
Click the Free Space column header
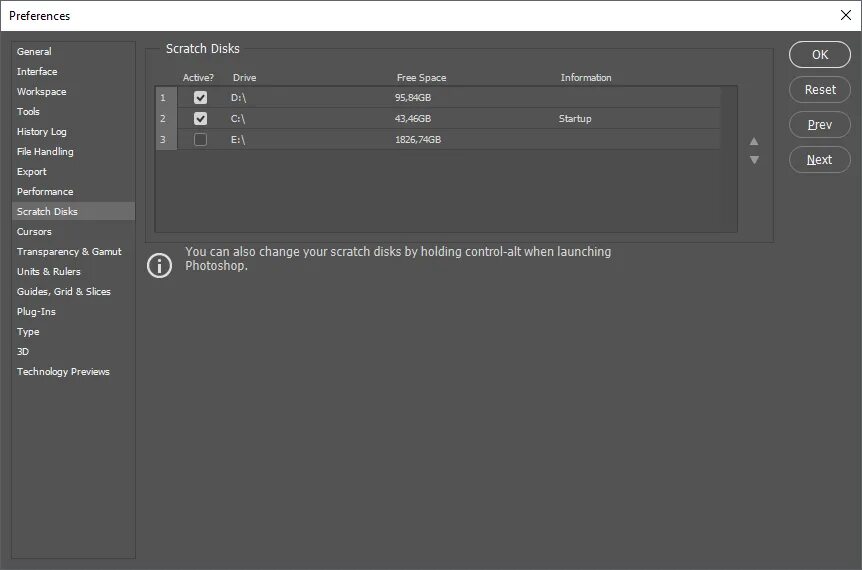[422, 78]
